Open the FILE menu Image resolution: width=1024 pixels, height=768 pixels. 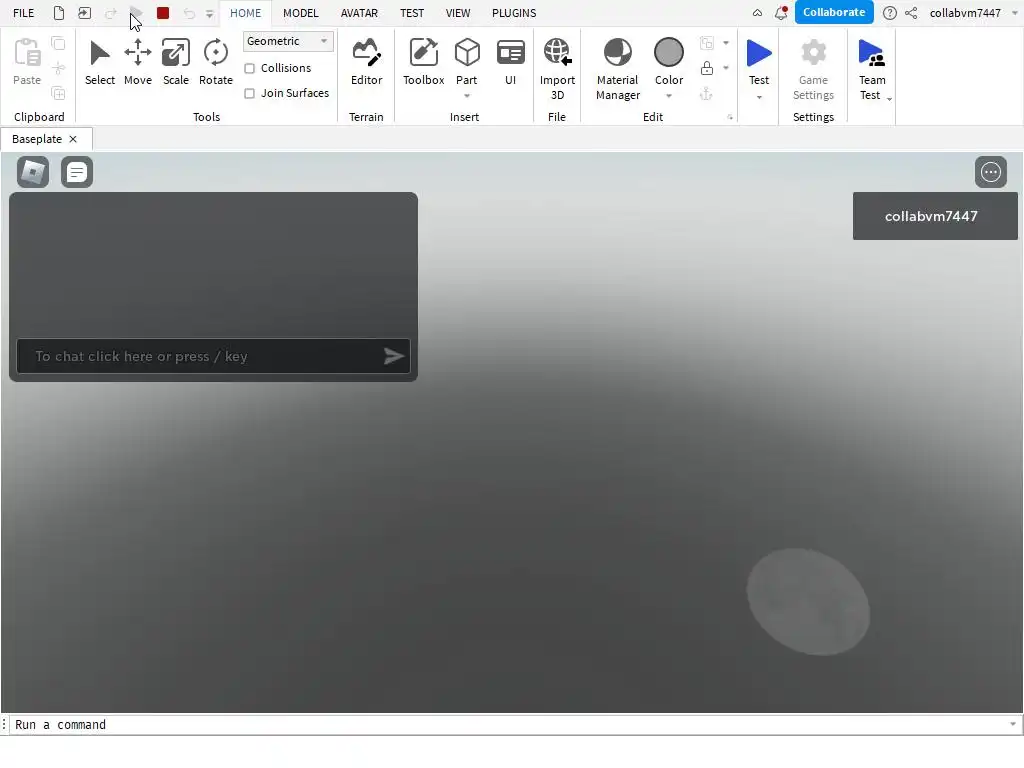pyautogui.click(x=24, y=13)
